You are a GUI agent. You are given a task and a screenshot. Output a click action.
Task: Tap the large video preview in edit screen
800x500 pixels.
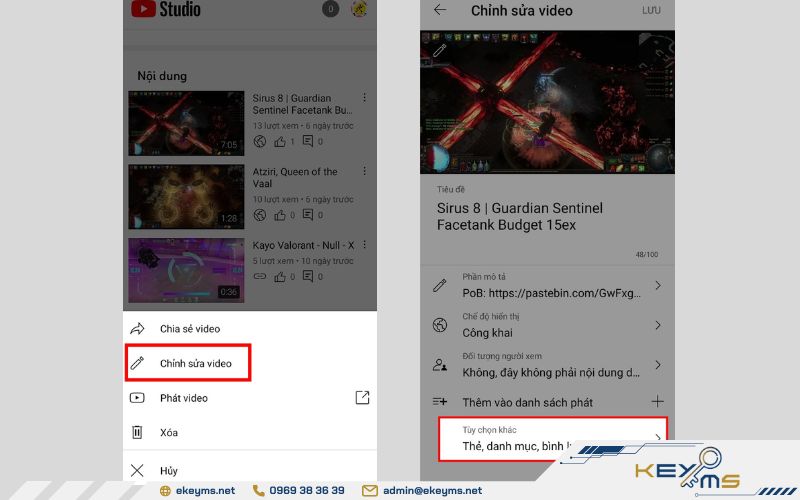pos(547,102)
